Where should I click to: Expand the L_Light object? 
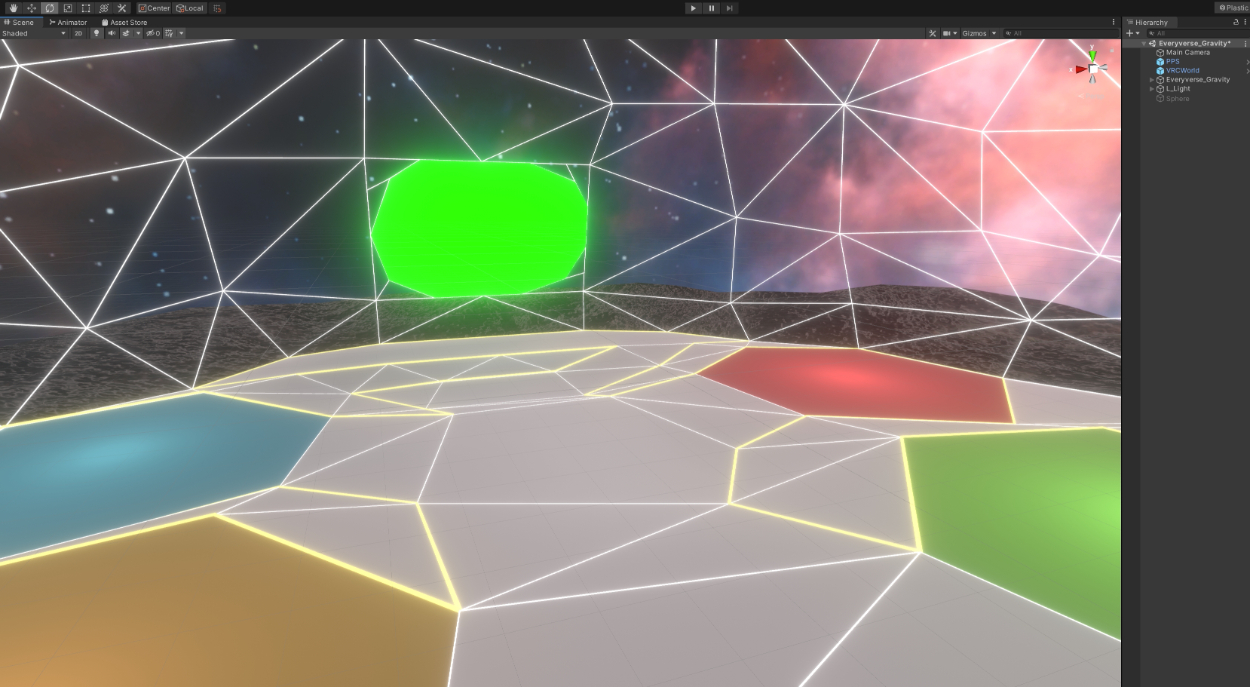[1151, 88]
